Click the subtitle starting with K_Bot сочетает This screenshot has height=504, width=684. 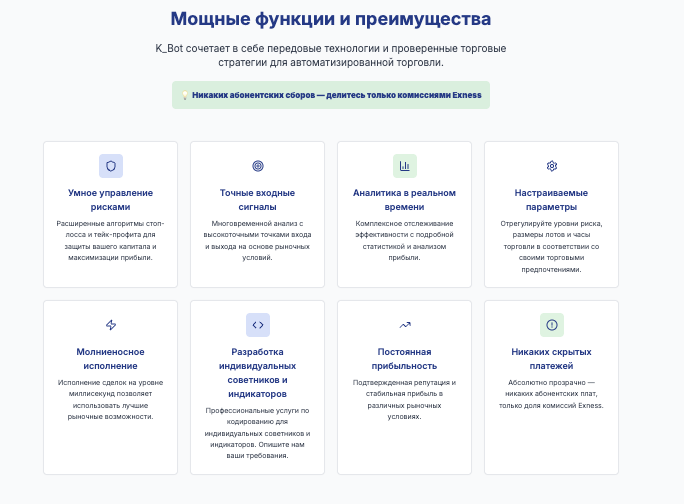click(x=331, y=55)
